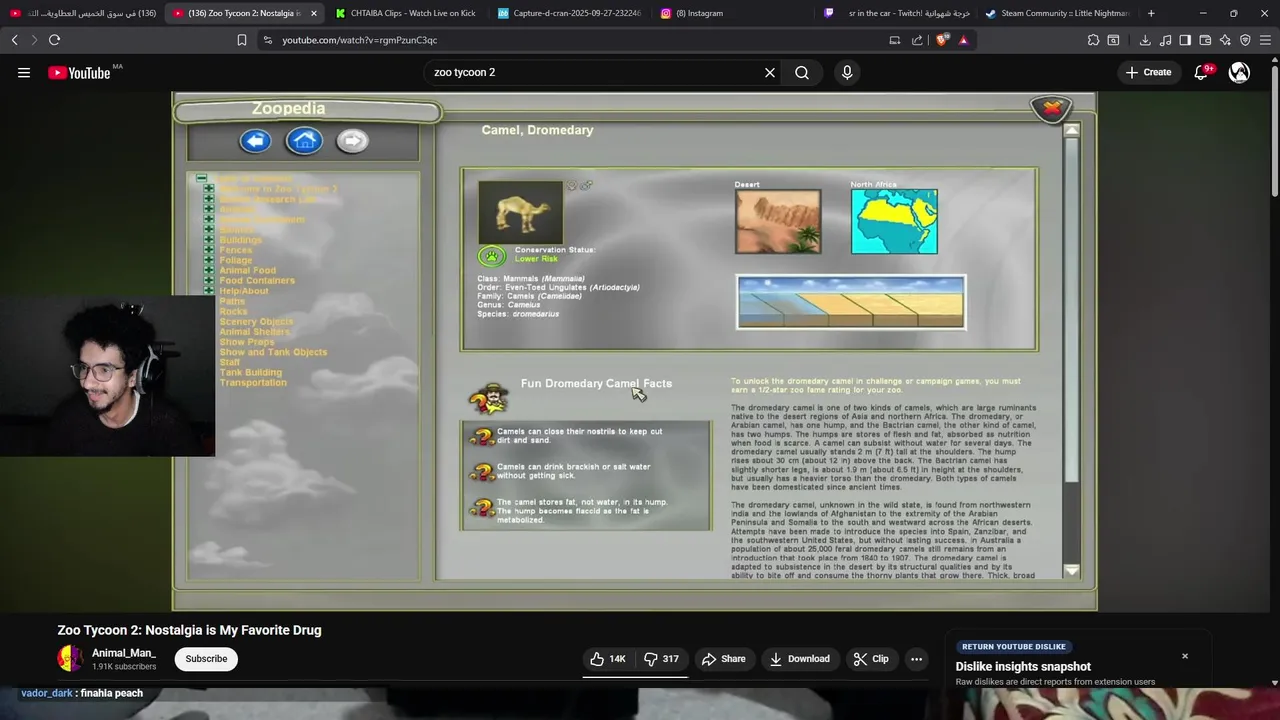Select Tank Building in the Zoopedia list
Image resolution: width=1280 pixels, height=720 pixels.
click(x=250, y=372)
